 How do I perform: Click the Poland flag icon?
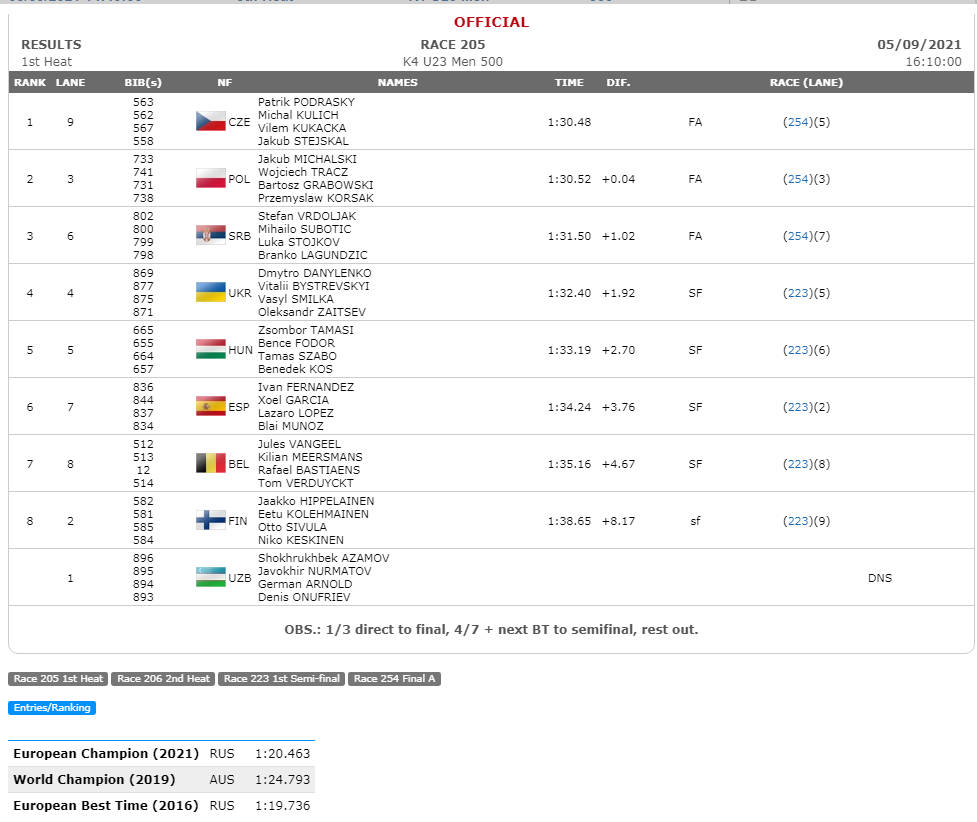[x=211, y=179]
